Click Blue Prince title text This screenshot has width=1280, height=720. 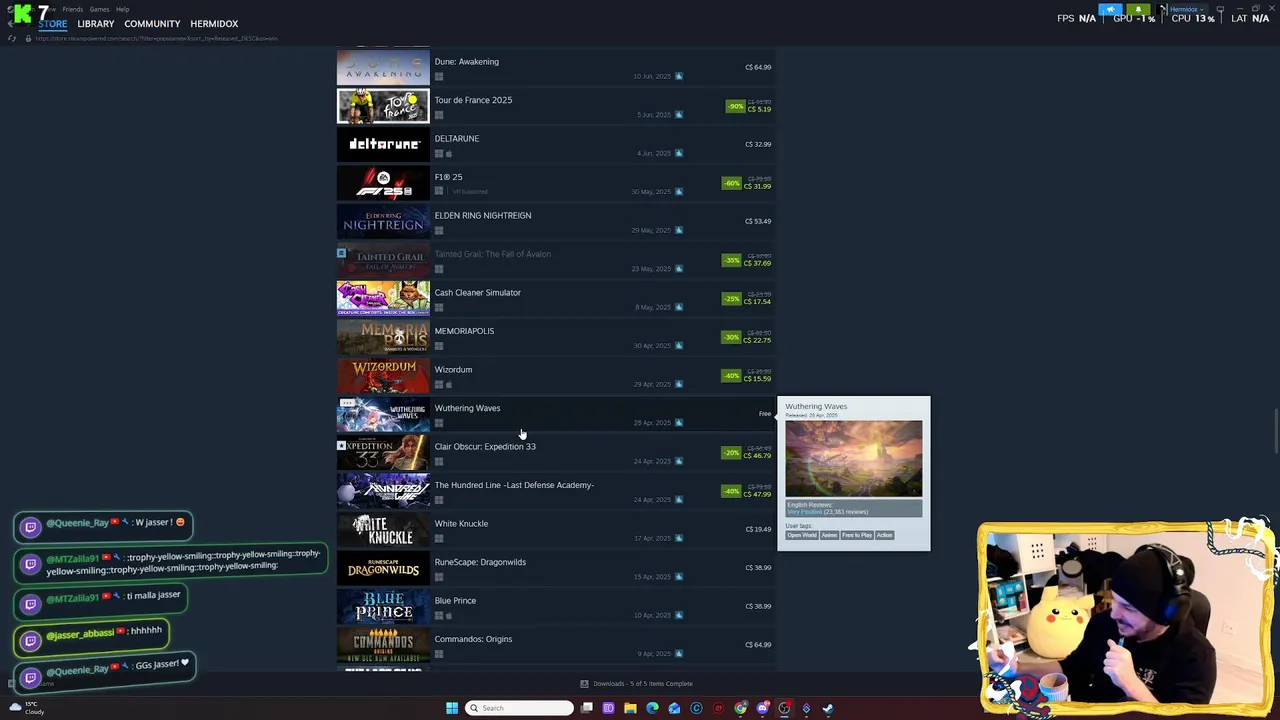coord(455,601)
